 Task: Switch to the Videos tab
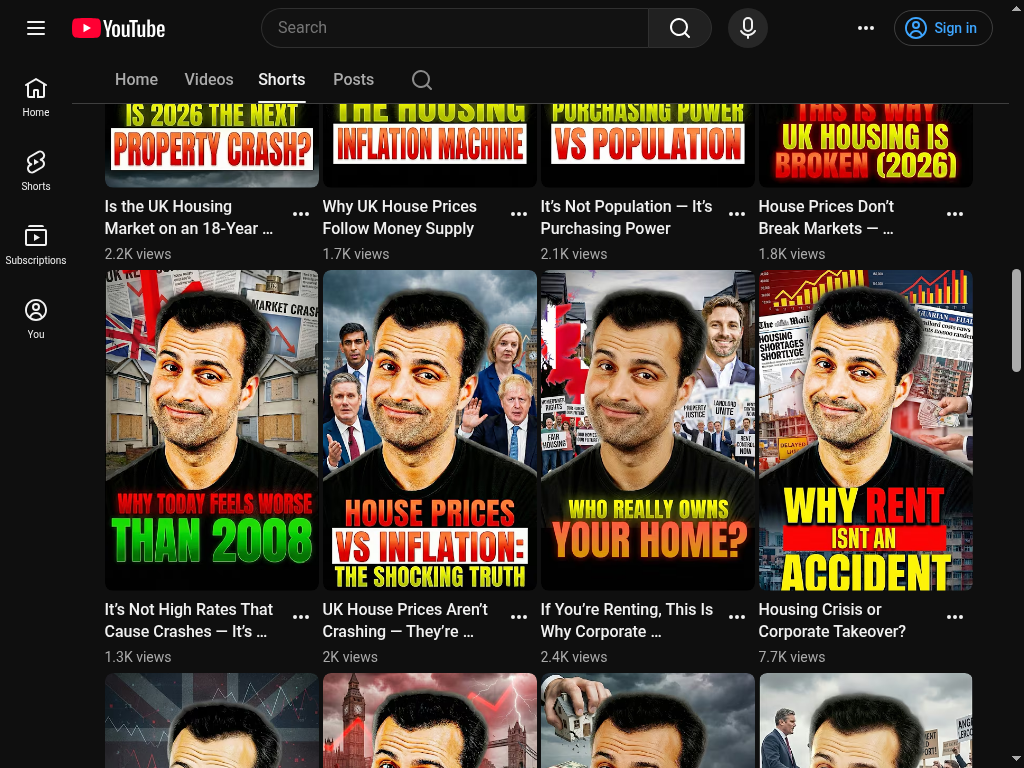point(209,80)
